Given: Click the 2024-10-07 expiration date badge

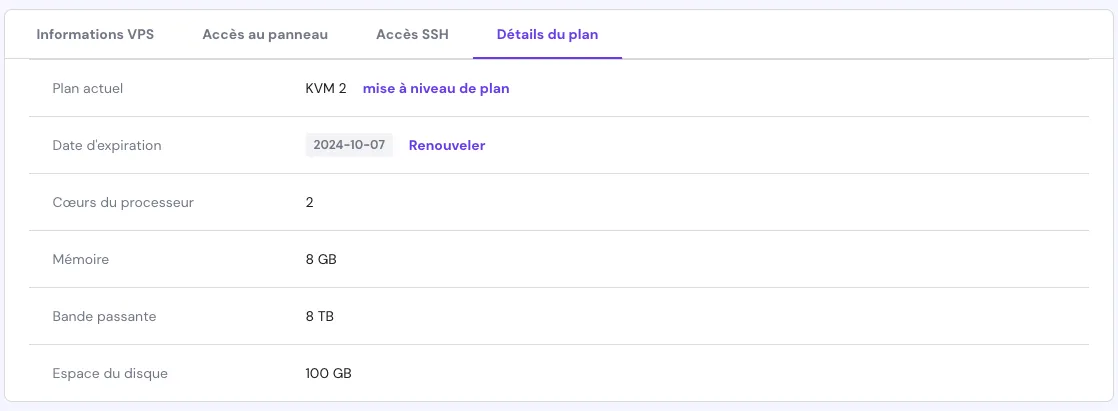Looking at the screenshot, I should pyautogui.click(x=349, y=145).
